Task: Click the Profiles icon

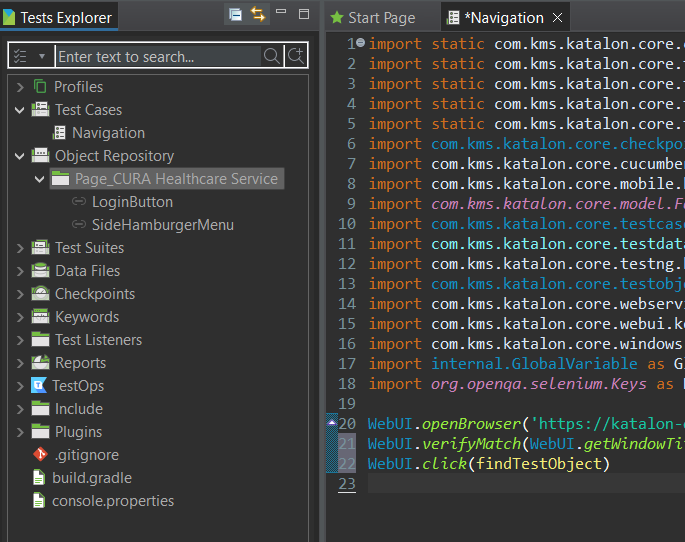Action: click(x=40, y=86)
